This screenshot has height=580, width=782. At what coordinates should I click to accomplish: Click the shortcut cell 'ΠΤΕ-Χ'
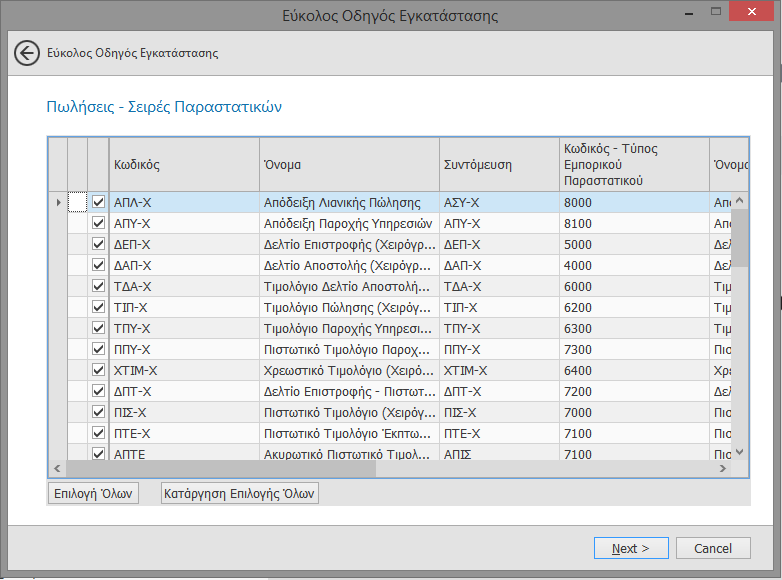pyautogui.click(x=499, y=433)
